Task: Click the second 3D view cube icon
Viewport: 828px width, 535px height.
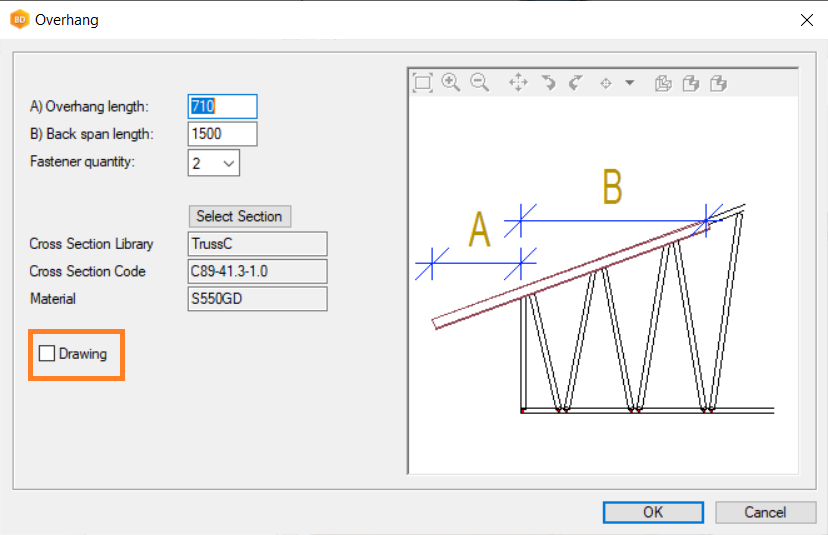Action: [x=690, y=83]
